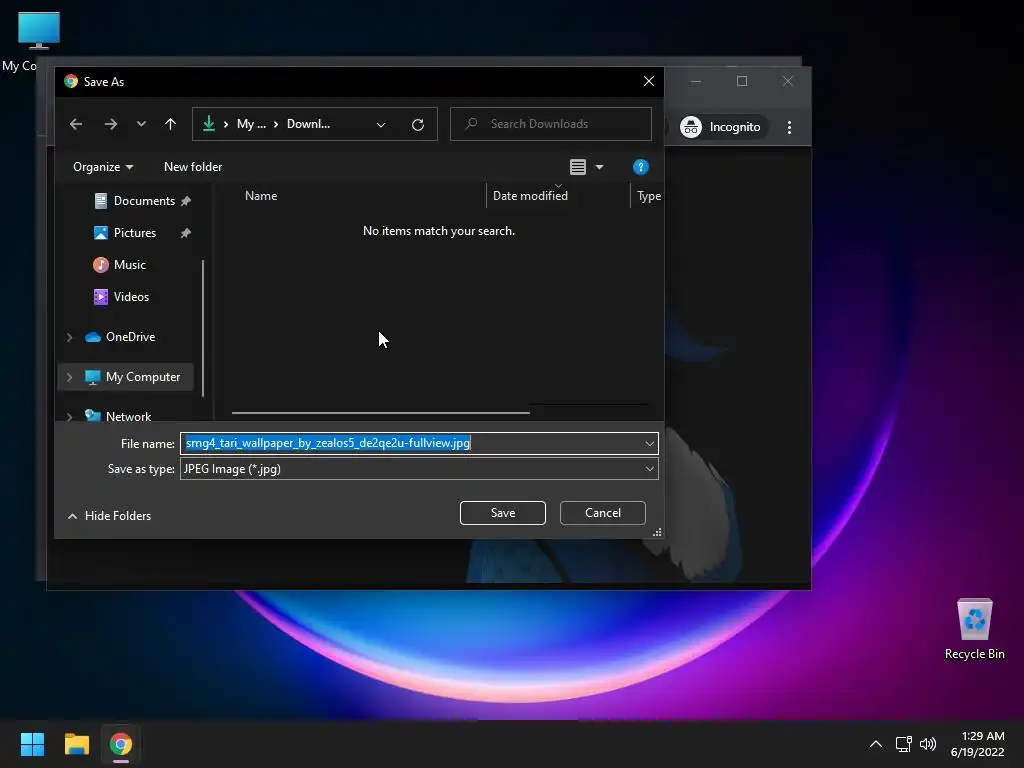This screenshot has width=1024, height=768.
Task: Click the Save button
Action: click(503, 513)
